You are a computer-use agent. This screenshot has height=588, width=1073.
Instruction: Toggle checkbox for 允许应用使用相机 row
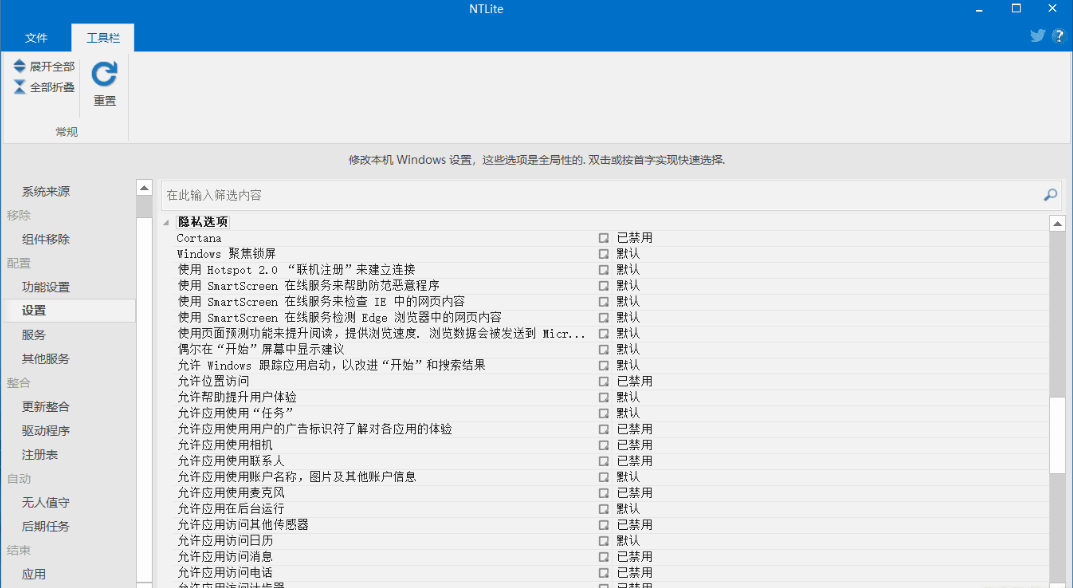[604, 445]
